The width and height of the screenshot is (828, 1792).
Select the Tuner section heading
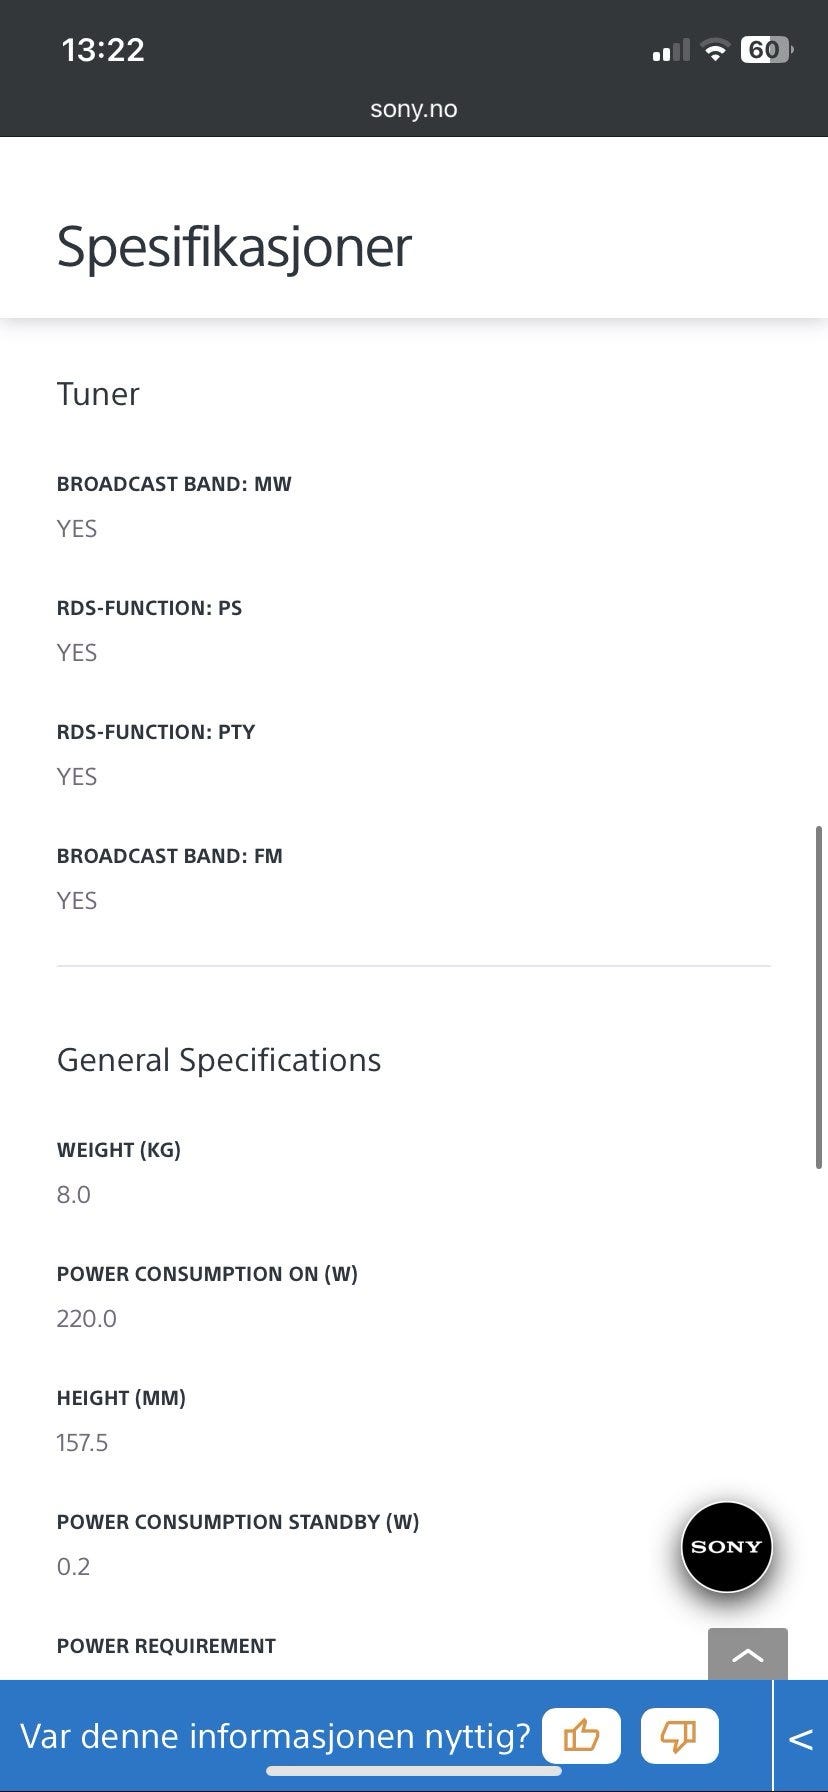(98, 394)
